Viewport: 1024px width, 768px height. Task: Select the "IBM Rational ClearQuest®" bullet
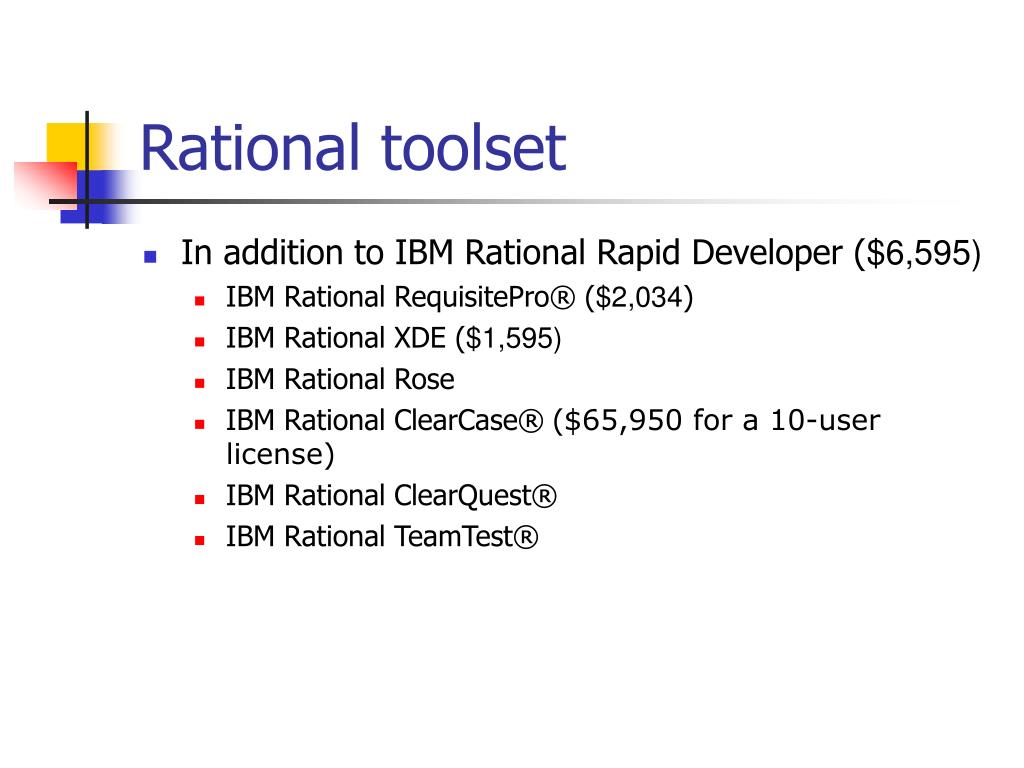coord(391,496)
